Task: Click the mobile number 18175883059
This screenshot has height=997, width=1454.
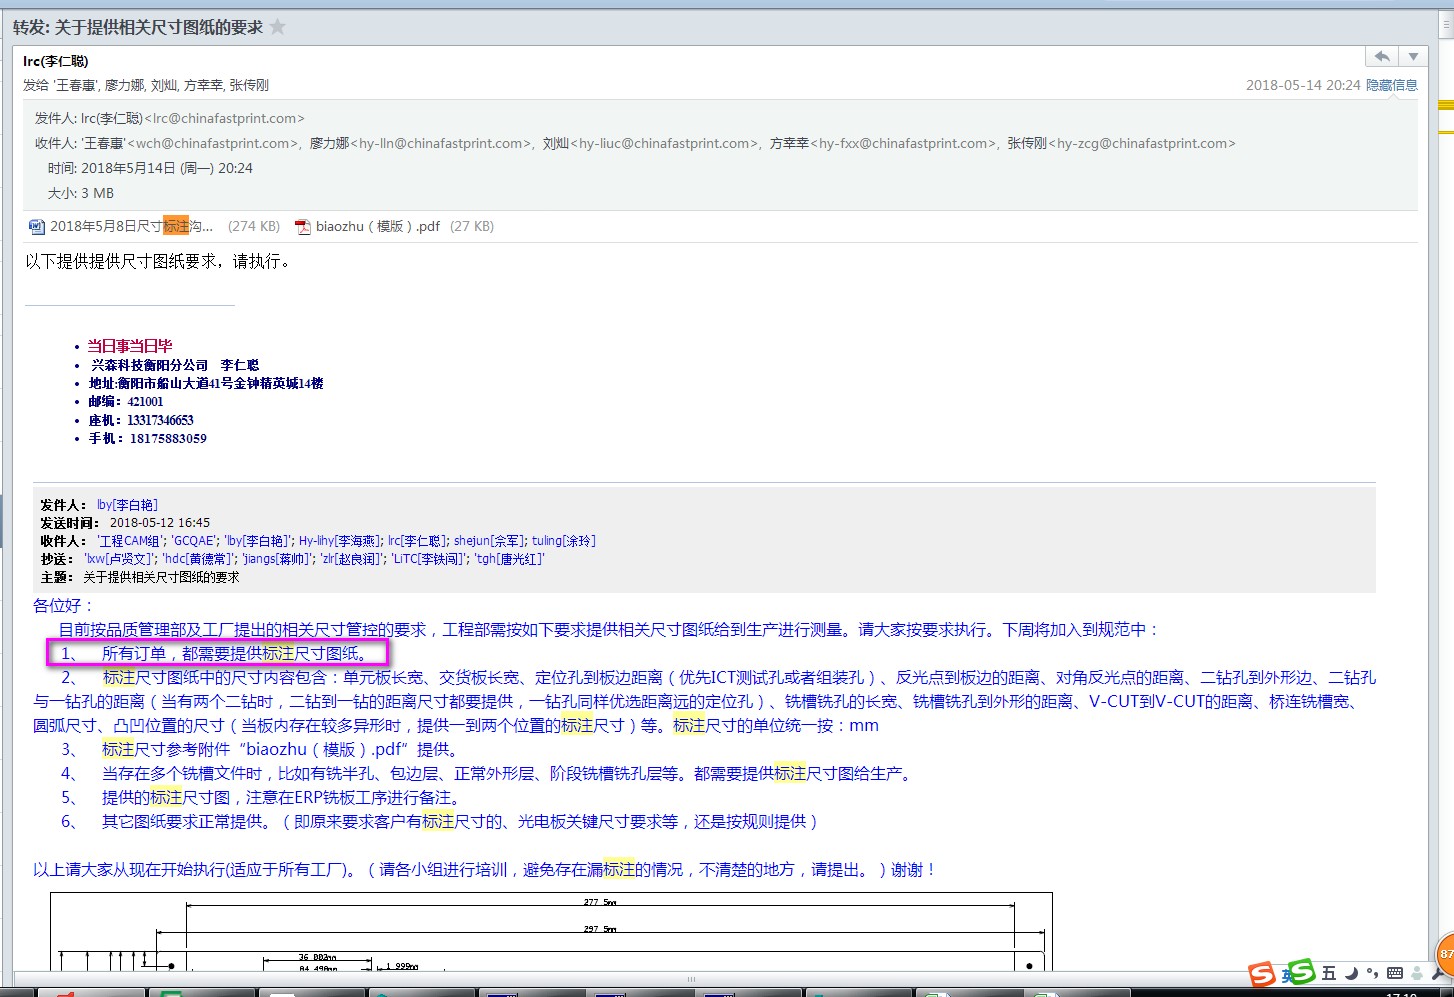Action: (168, 438)
